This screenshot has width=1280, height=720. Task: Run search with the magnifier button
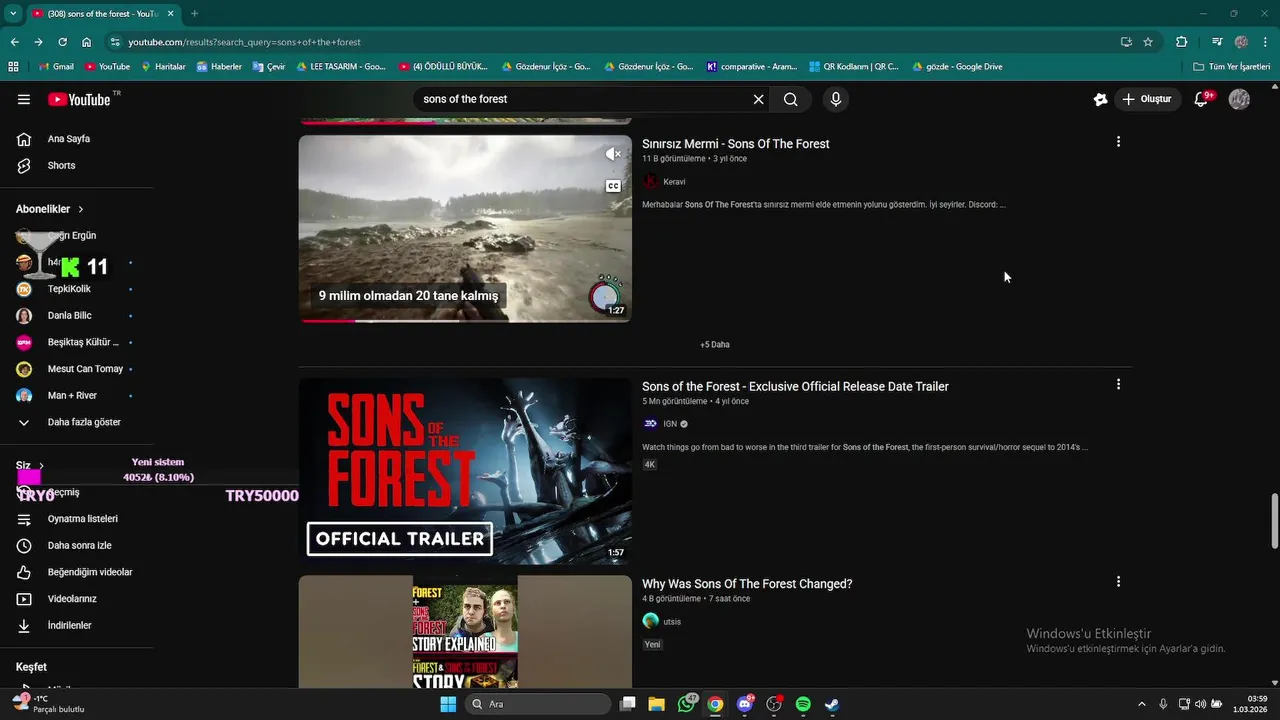791,99
